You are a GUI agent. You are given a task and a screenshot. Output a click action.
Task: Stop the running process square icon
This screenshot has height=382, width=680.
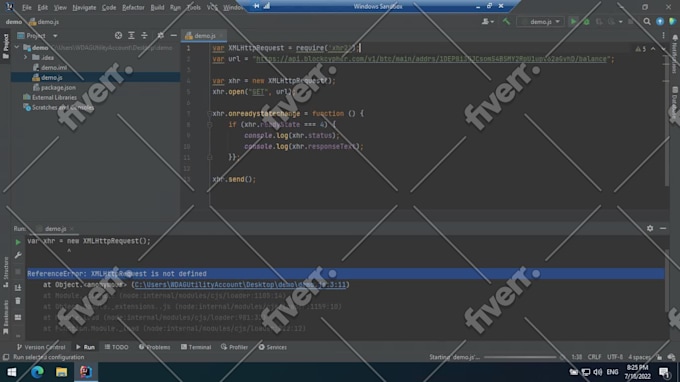pos(18,272)
